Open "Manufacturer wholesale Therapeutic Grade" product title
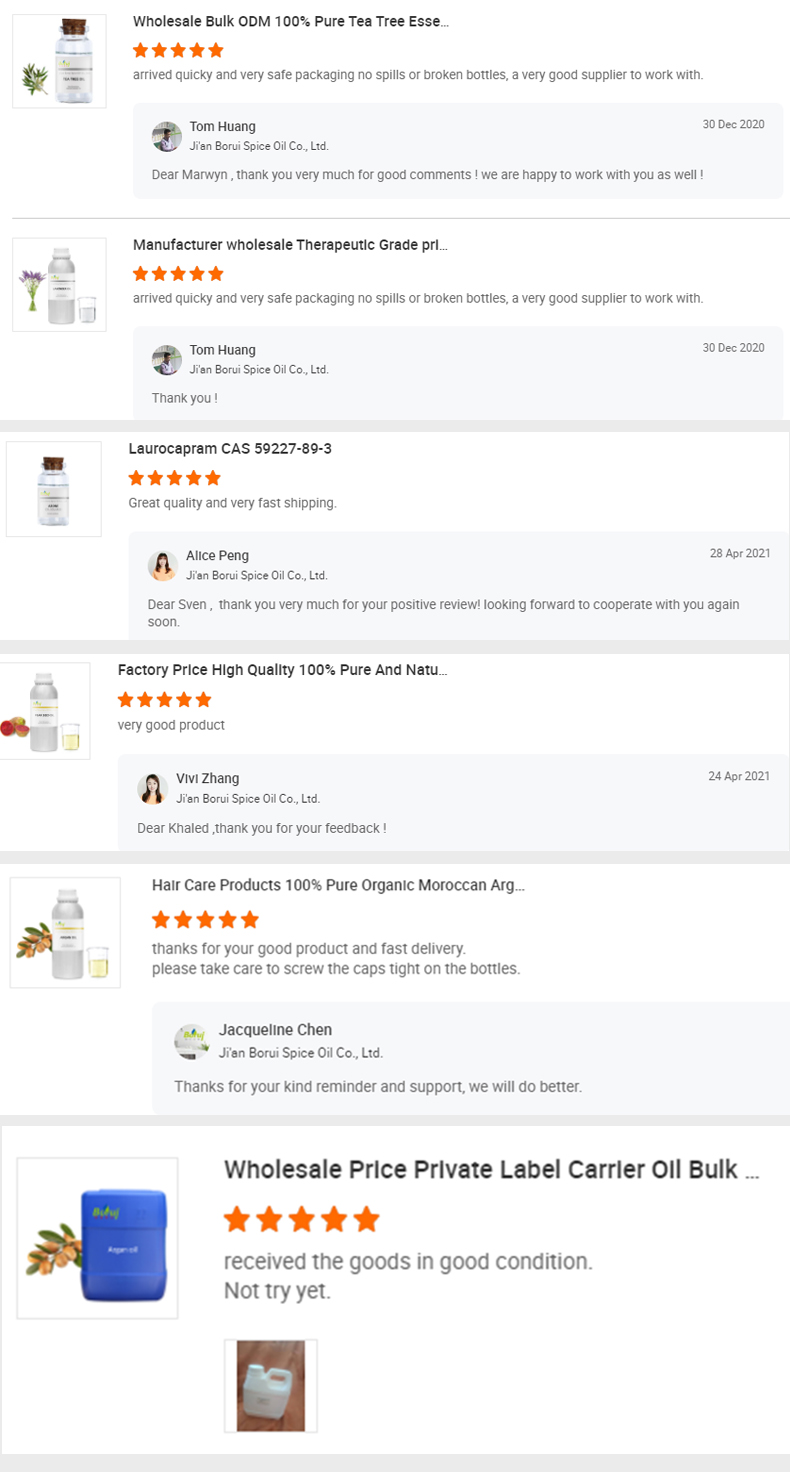Image resolution: width=790 pixels, height=1472 pixels. click(290, 245)
